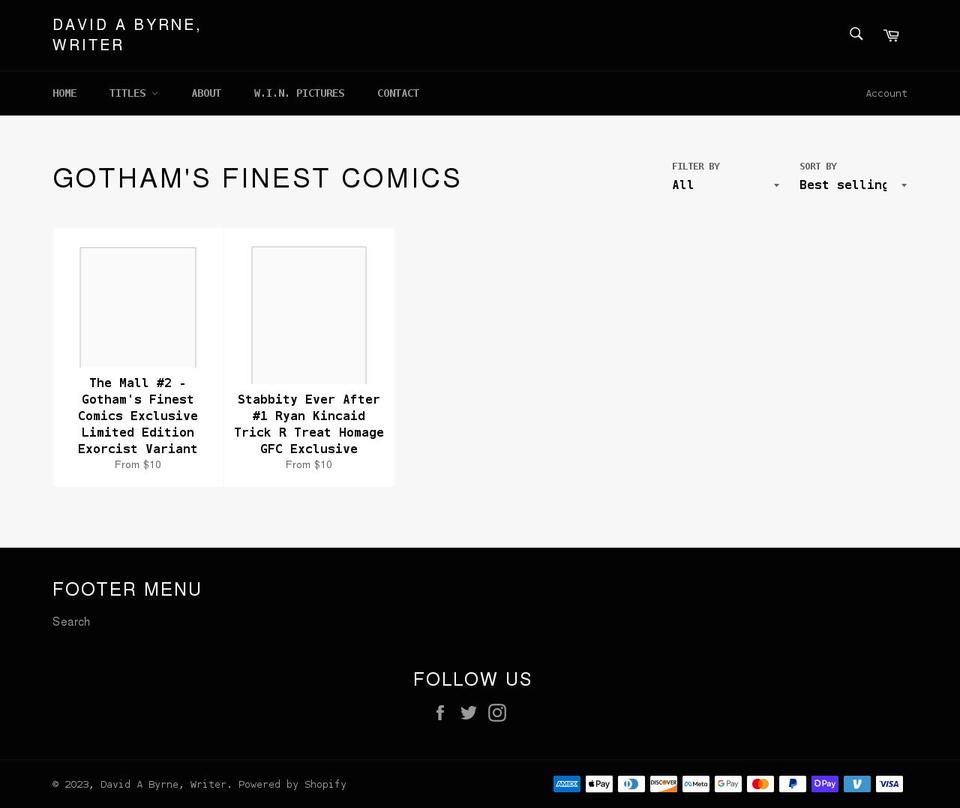The image size is (960, 808).
Task: Click From $10 price under Stabbity Ever After
Action: click(x=309, y=465)
